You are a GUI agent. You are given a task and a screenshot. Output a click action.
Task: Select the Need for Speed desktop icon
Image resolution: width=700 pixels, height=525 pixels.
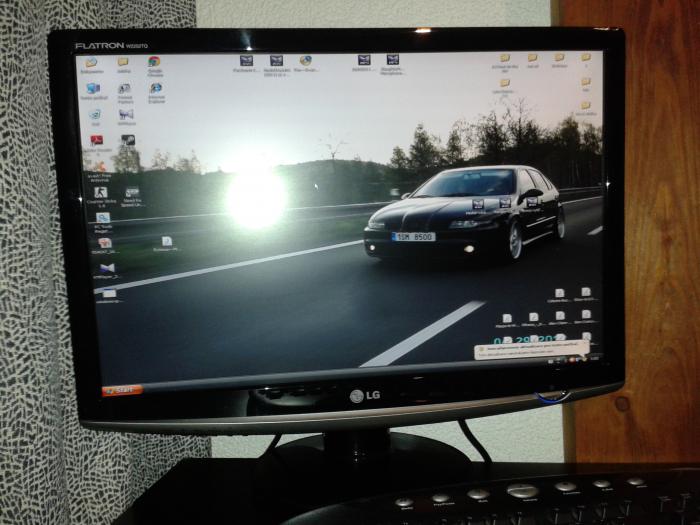click(132, 192)
